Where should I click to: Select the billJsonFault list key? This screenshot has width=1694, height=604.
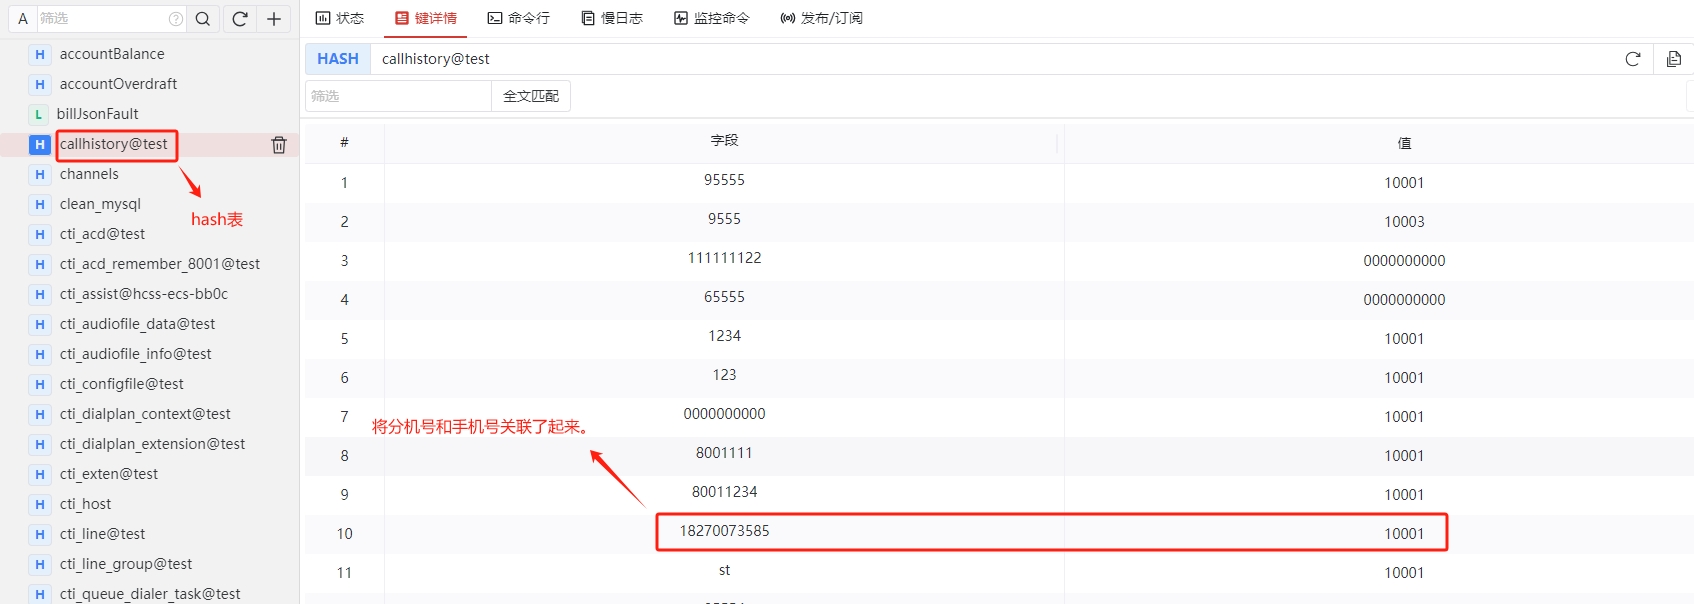[x=97, y=114]
